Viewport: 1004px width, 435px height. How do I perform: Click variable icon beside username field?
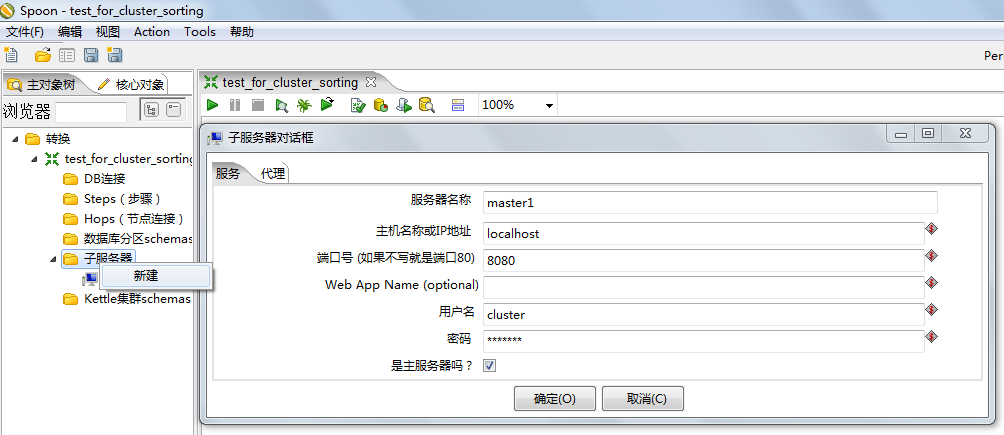[x=932, y=309]
